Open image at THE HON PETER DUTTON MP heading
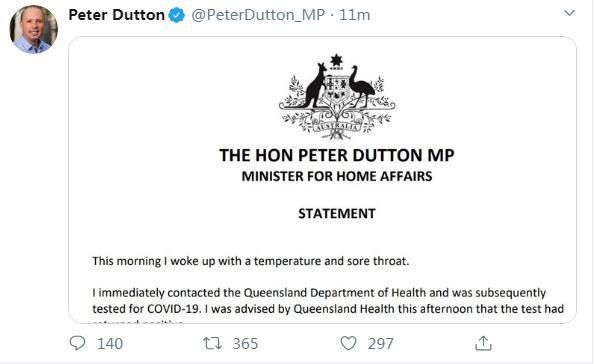 (337, 155)
